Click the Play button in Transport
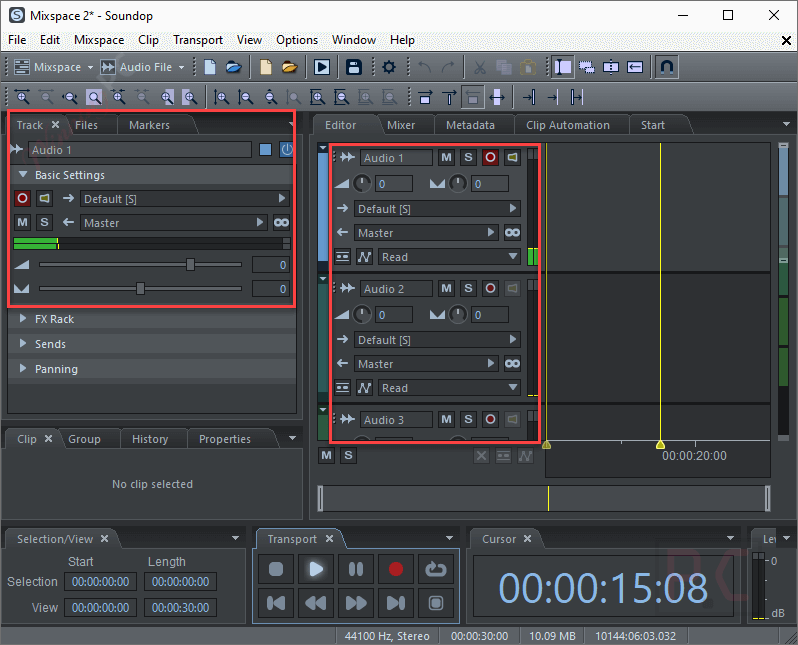The height and width of the screenshot is (645, 798). coord(316,569)
